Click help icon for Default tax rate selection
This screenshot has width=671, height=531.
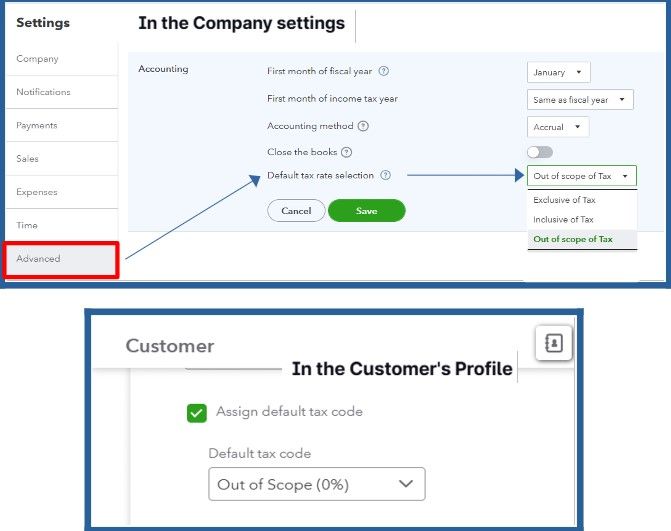pyautogui.click(x=385, y=176)
